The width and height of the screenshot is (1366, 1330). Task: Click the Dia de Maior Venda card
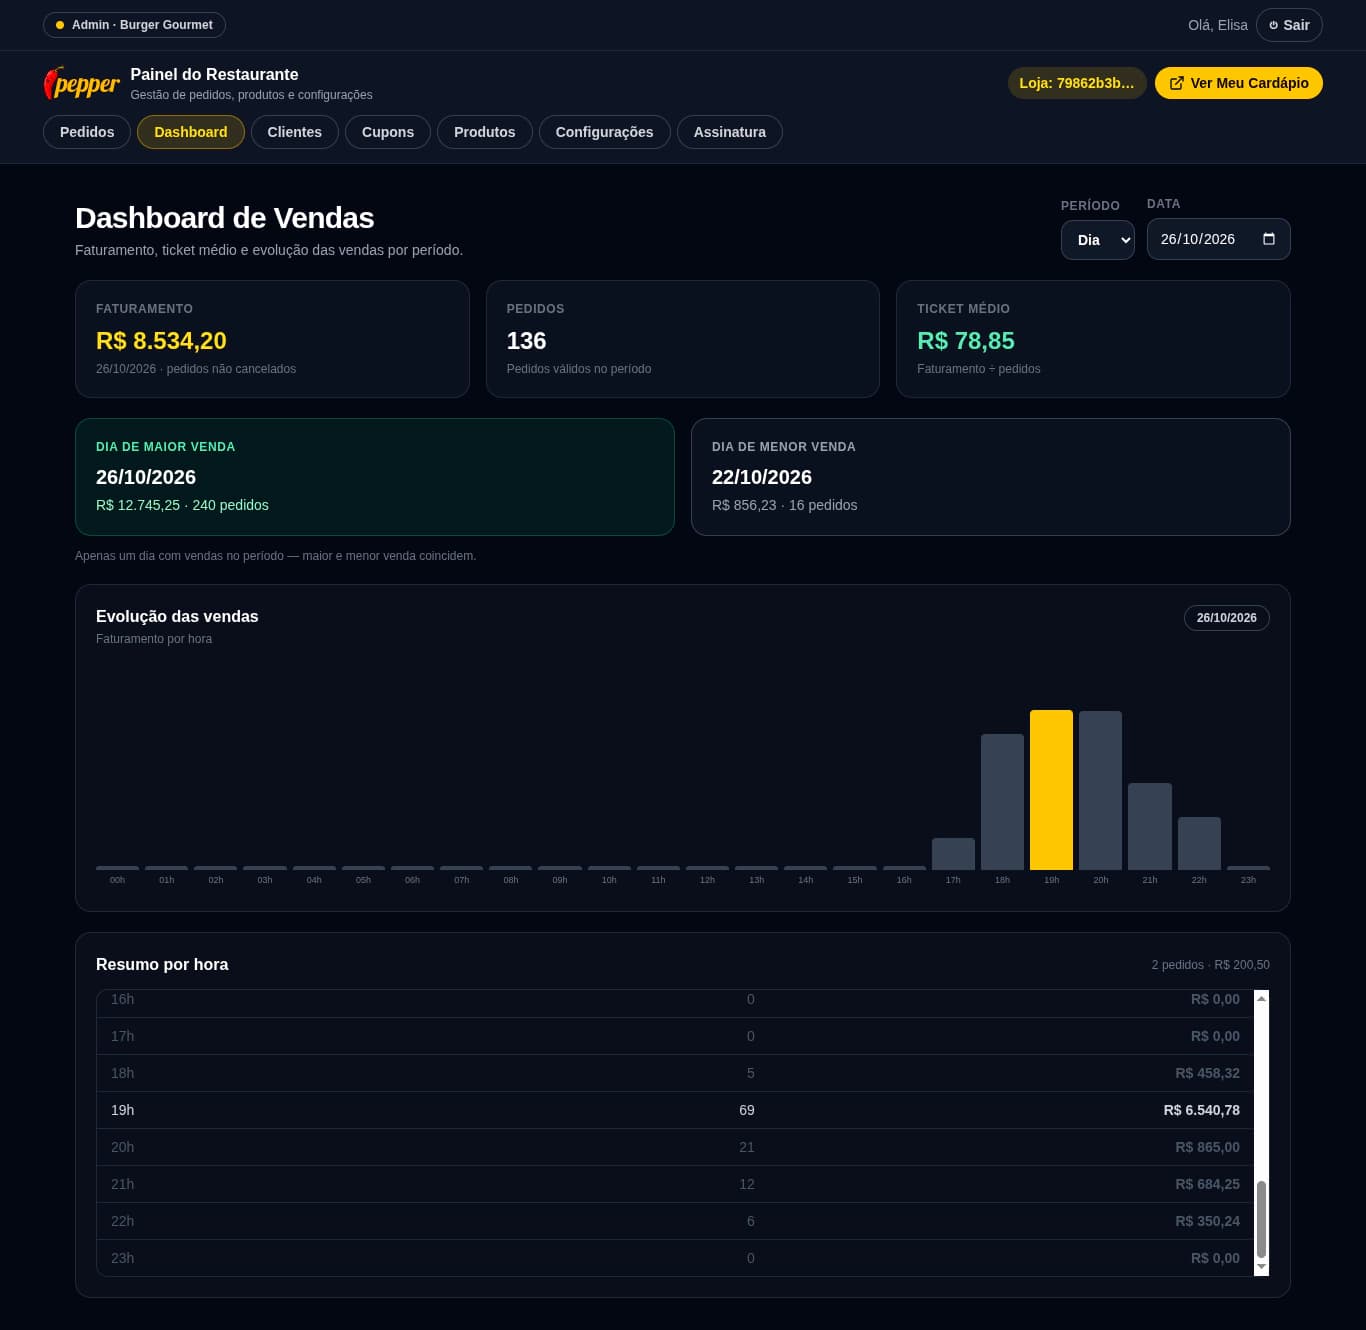375,477
